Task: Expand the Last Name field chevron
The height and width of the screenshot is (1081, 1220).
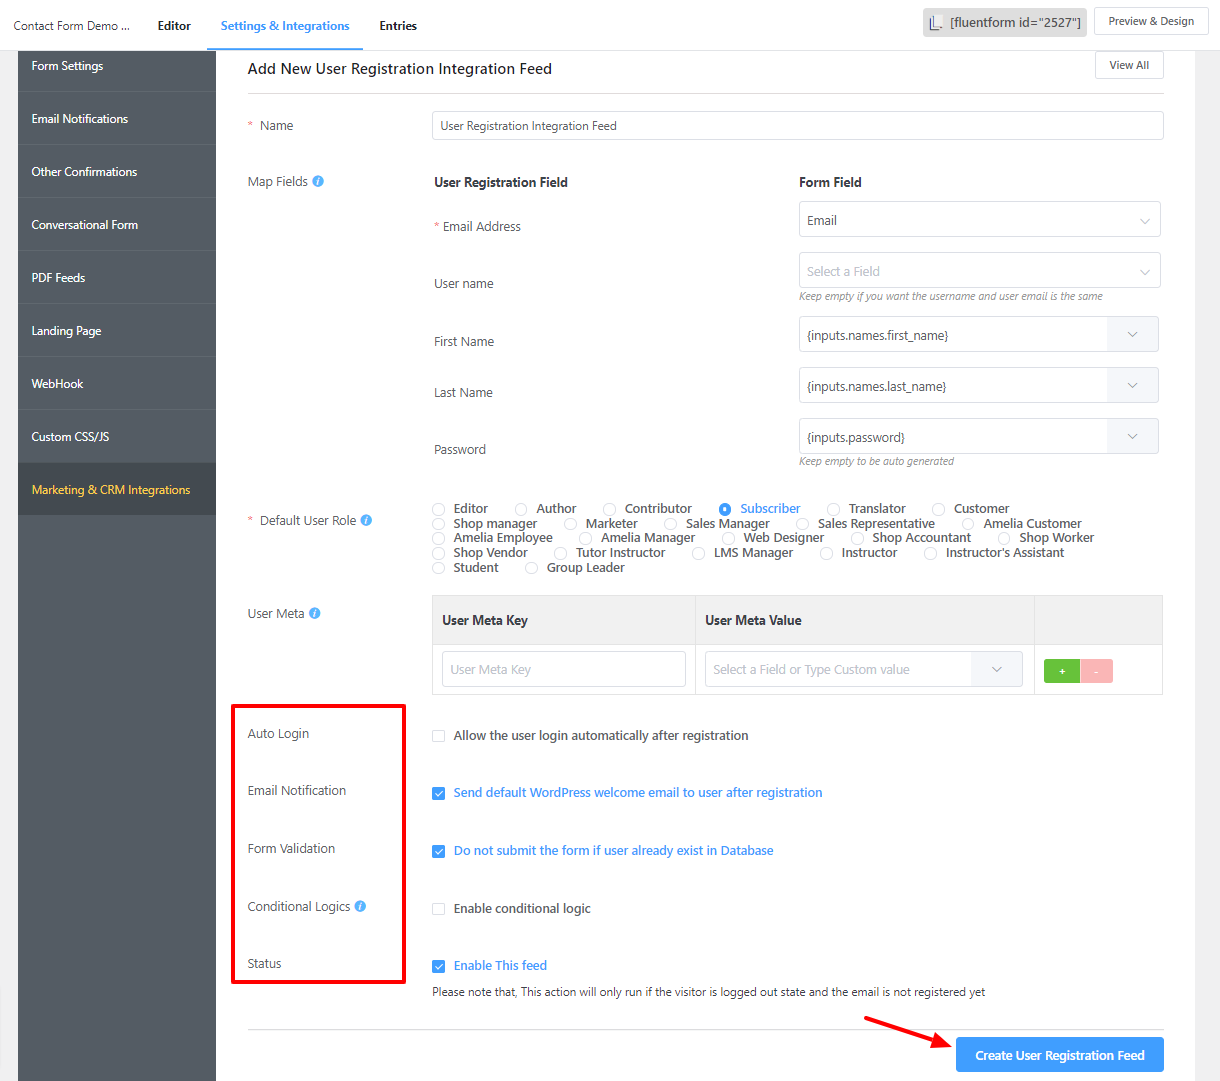Action: coord(1133,386)
